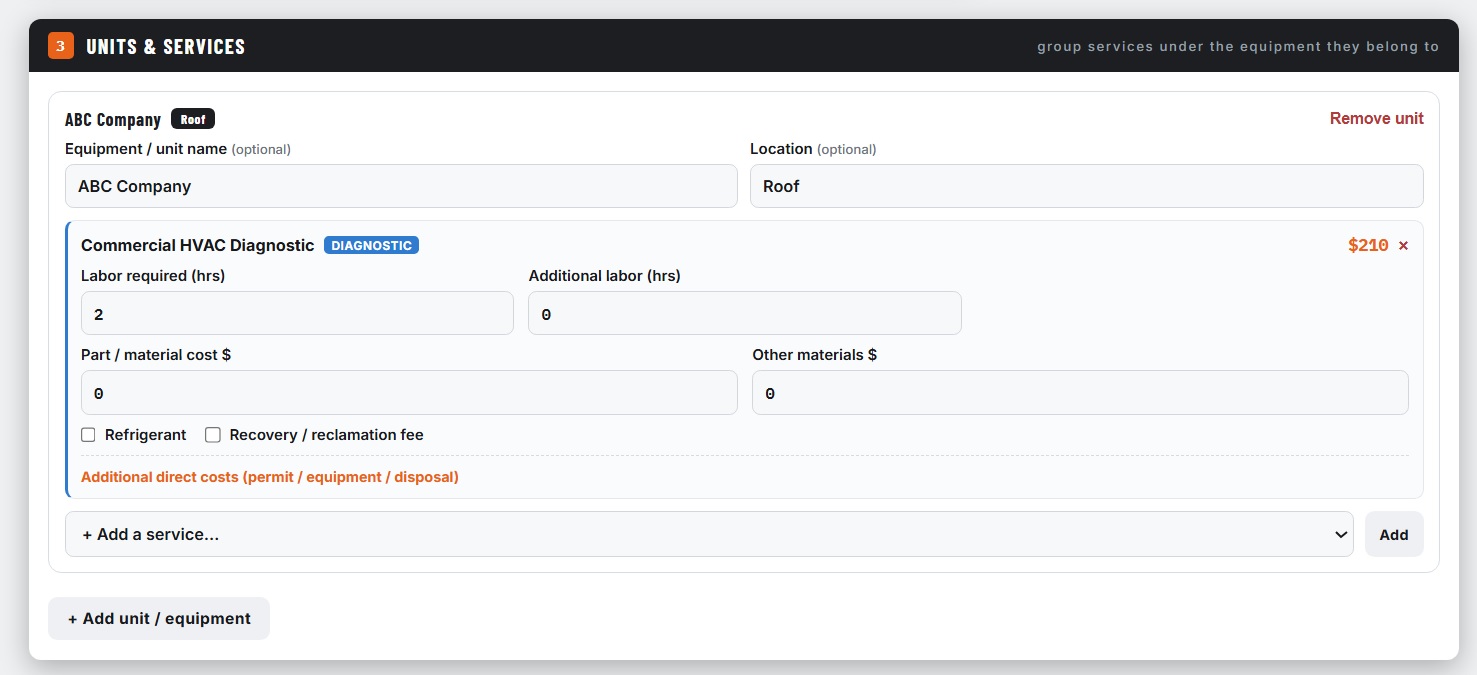Select the Labor required (hrs) field
This screenshot has height=675, width=1477.
pyautogui.click(x=297, y=314)
